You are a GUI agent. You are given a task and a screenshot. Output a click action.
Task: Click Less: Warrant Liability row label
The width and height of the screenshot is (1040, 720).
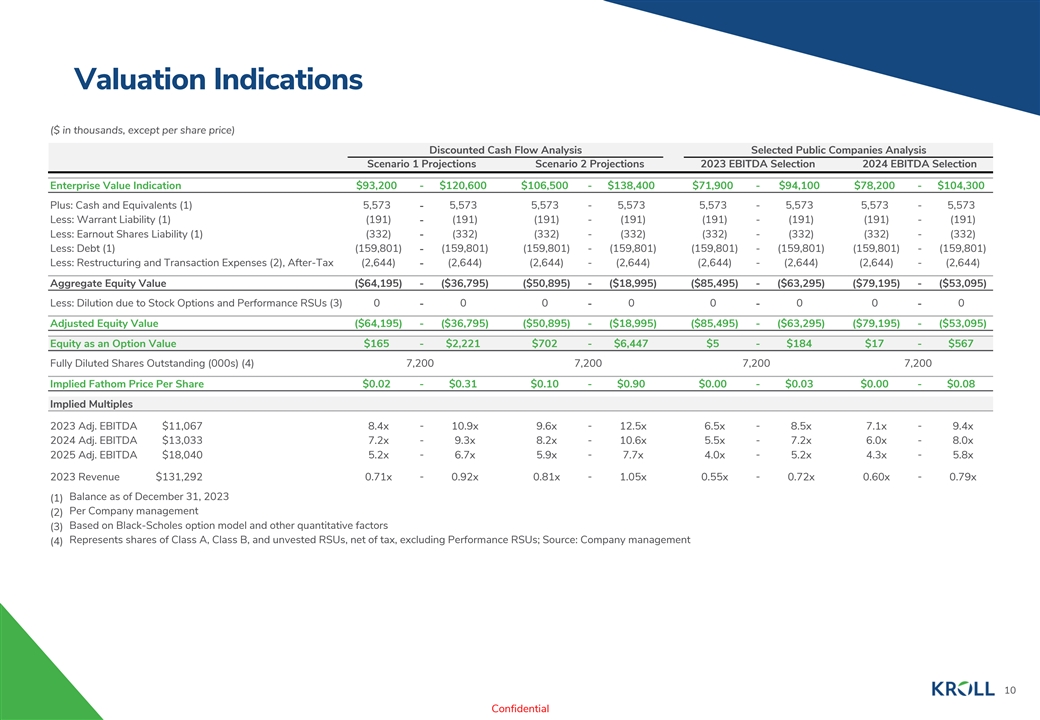point(110,219)
